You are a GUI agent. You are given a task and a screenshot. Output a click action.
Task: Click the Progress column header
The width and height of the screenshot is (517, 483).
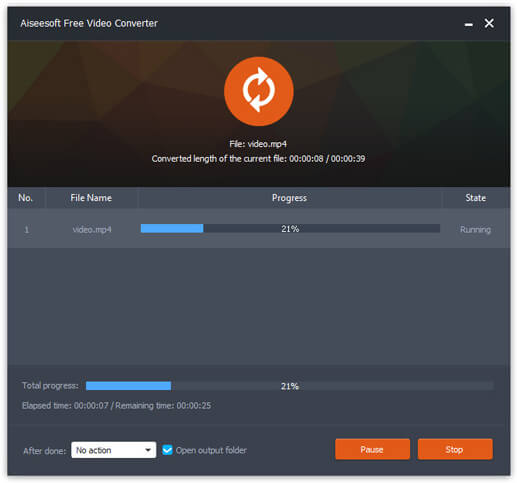289,198
